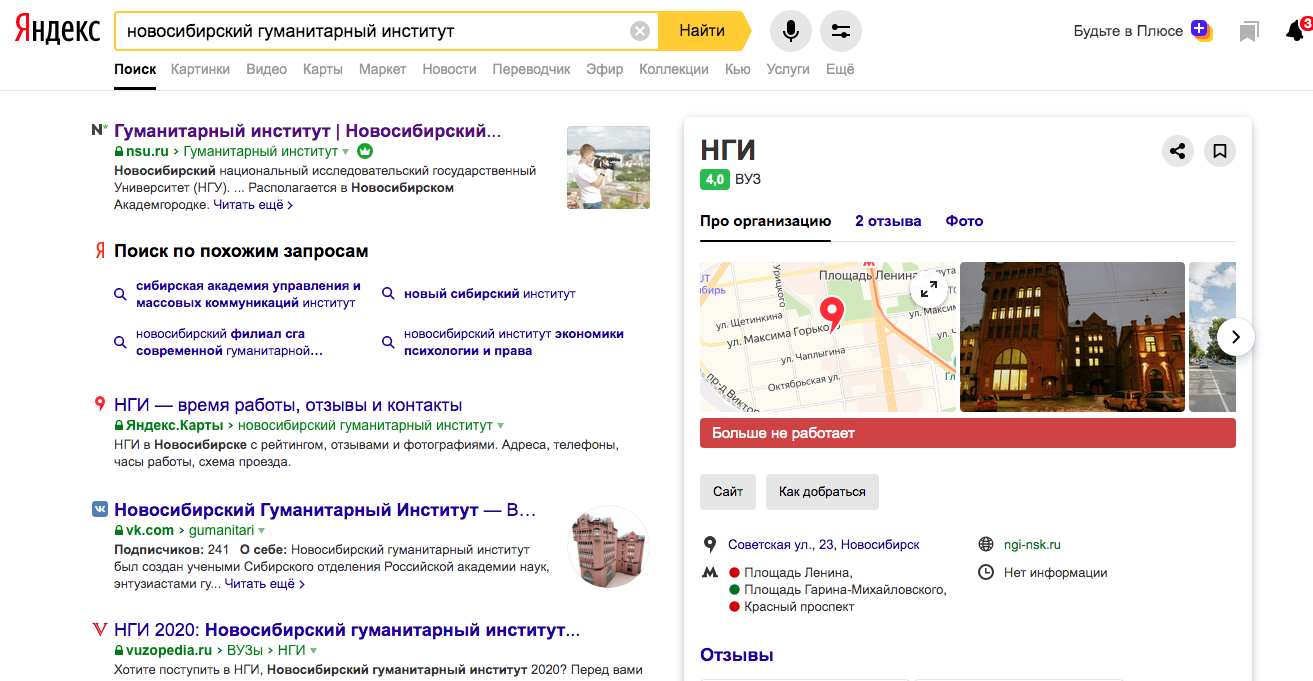Click the Яндекс logo
The height and width of the screenshot is (681, 1313).
(x=57, y=31)
